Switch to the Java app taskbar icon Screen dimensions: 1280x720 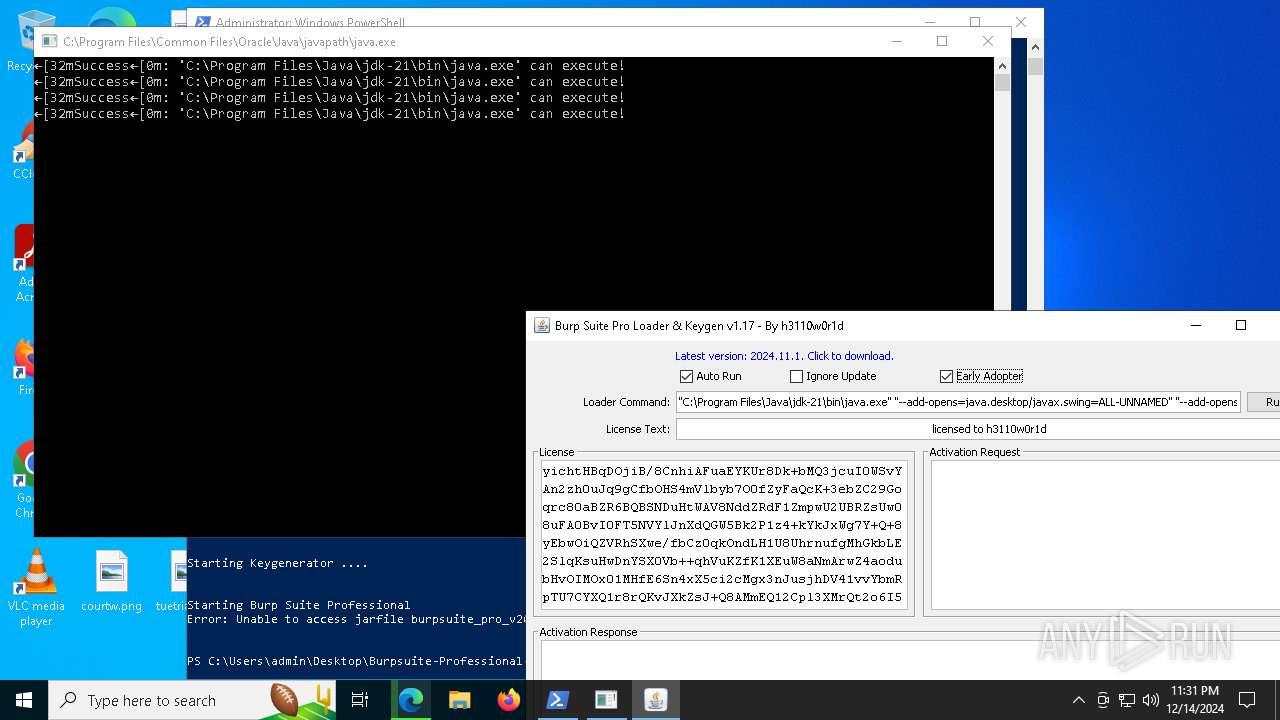655,700
